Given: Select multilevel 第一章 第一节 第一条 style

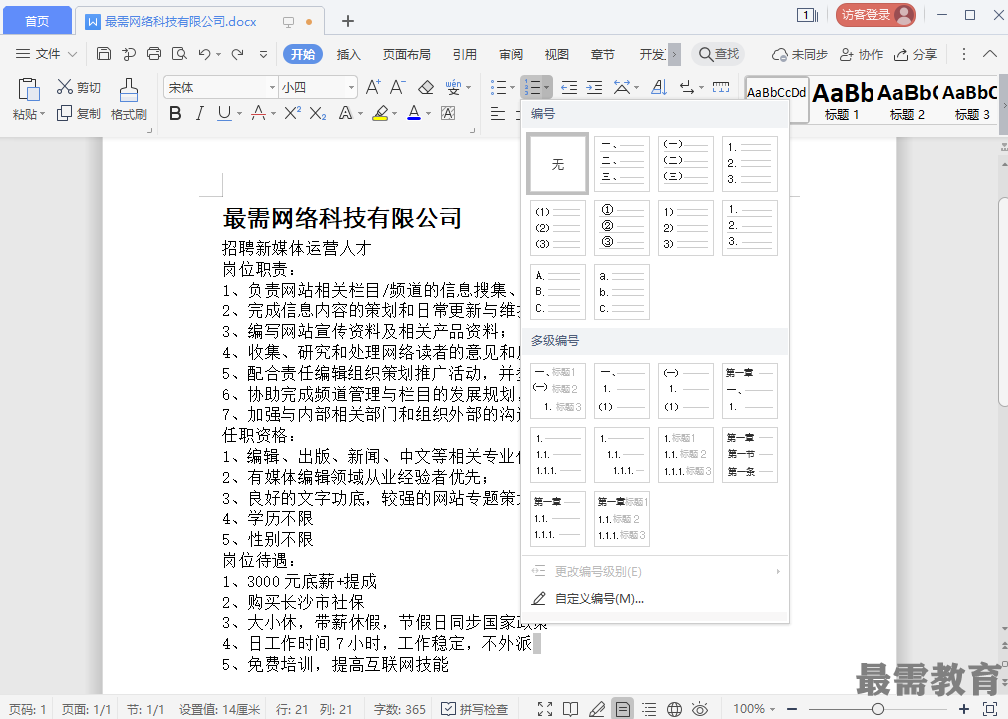Looking at the screenshot, I should 750,455.
